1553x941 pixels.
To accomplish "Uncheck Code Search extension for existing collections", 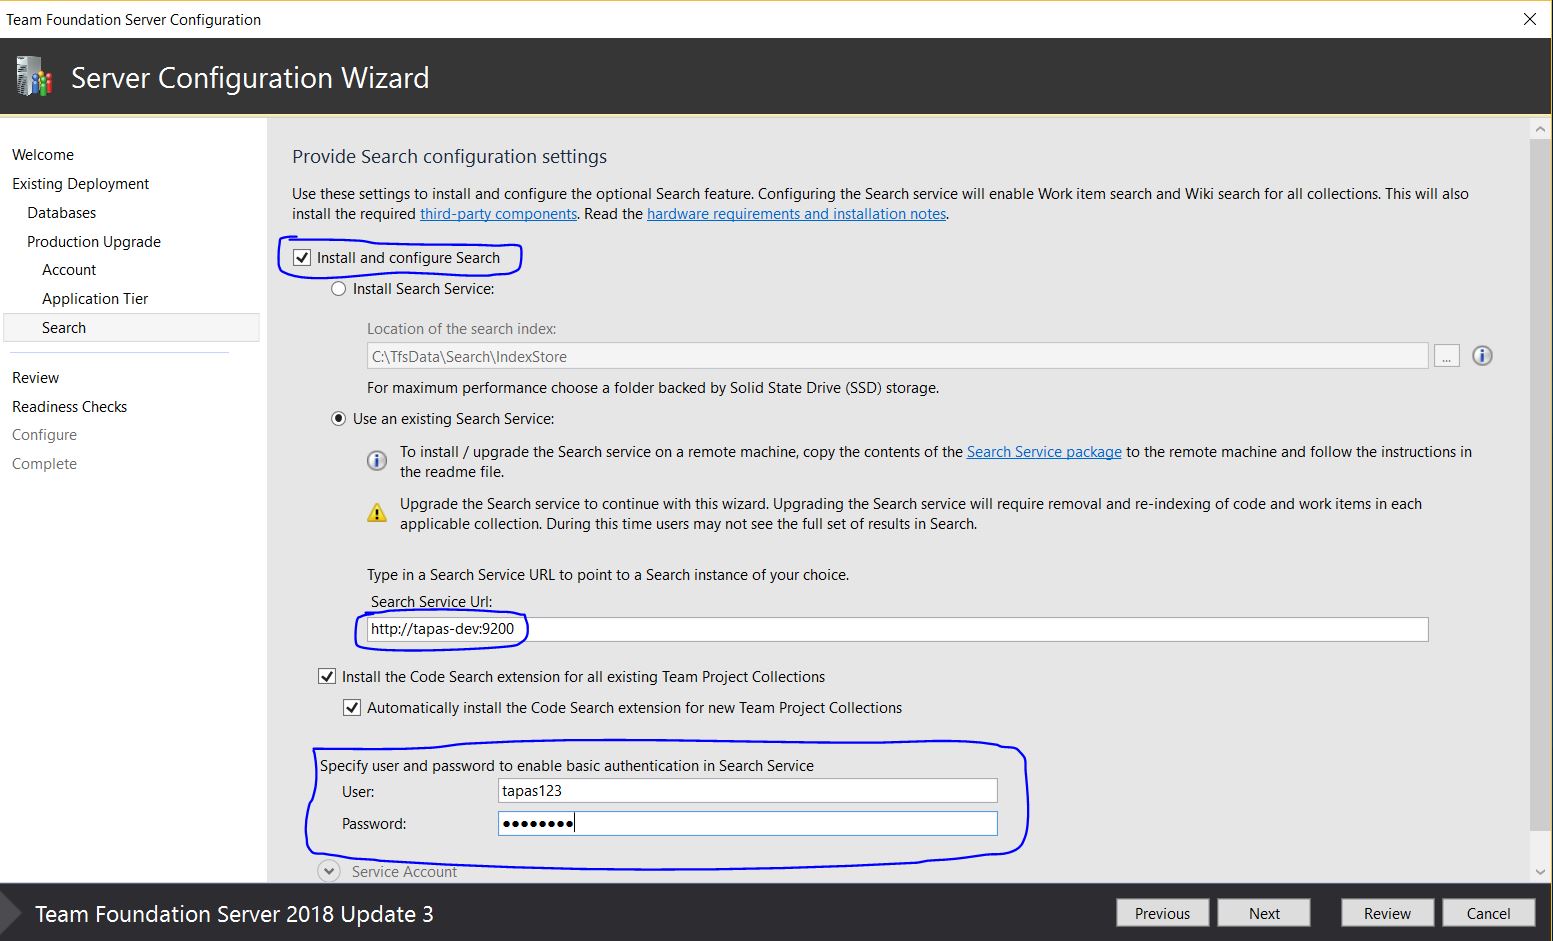I will pyautogui.click(x=327, y=676).
